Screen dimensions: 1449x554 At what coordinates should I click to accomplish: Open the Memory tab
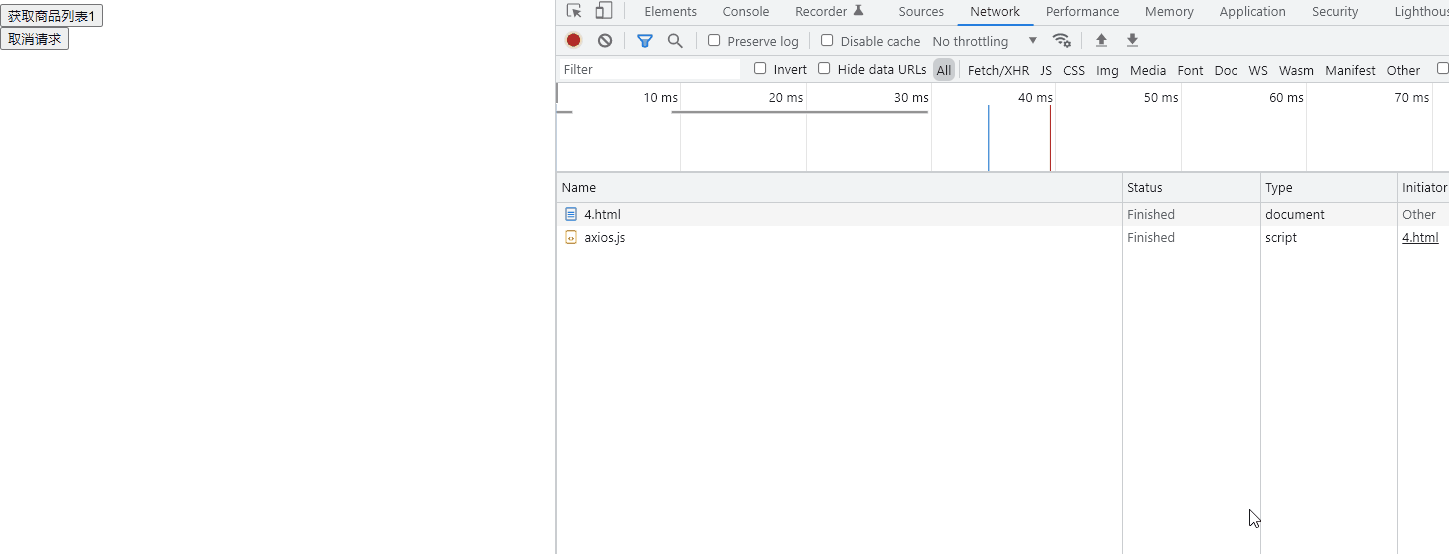coord(1169,12)
